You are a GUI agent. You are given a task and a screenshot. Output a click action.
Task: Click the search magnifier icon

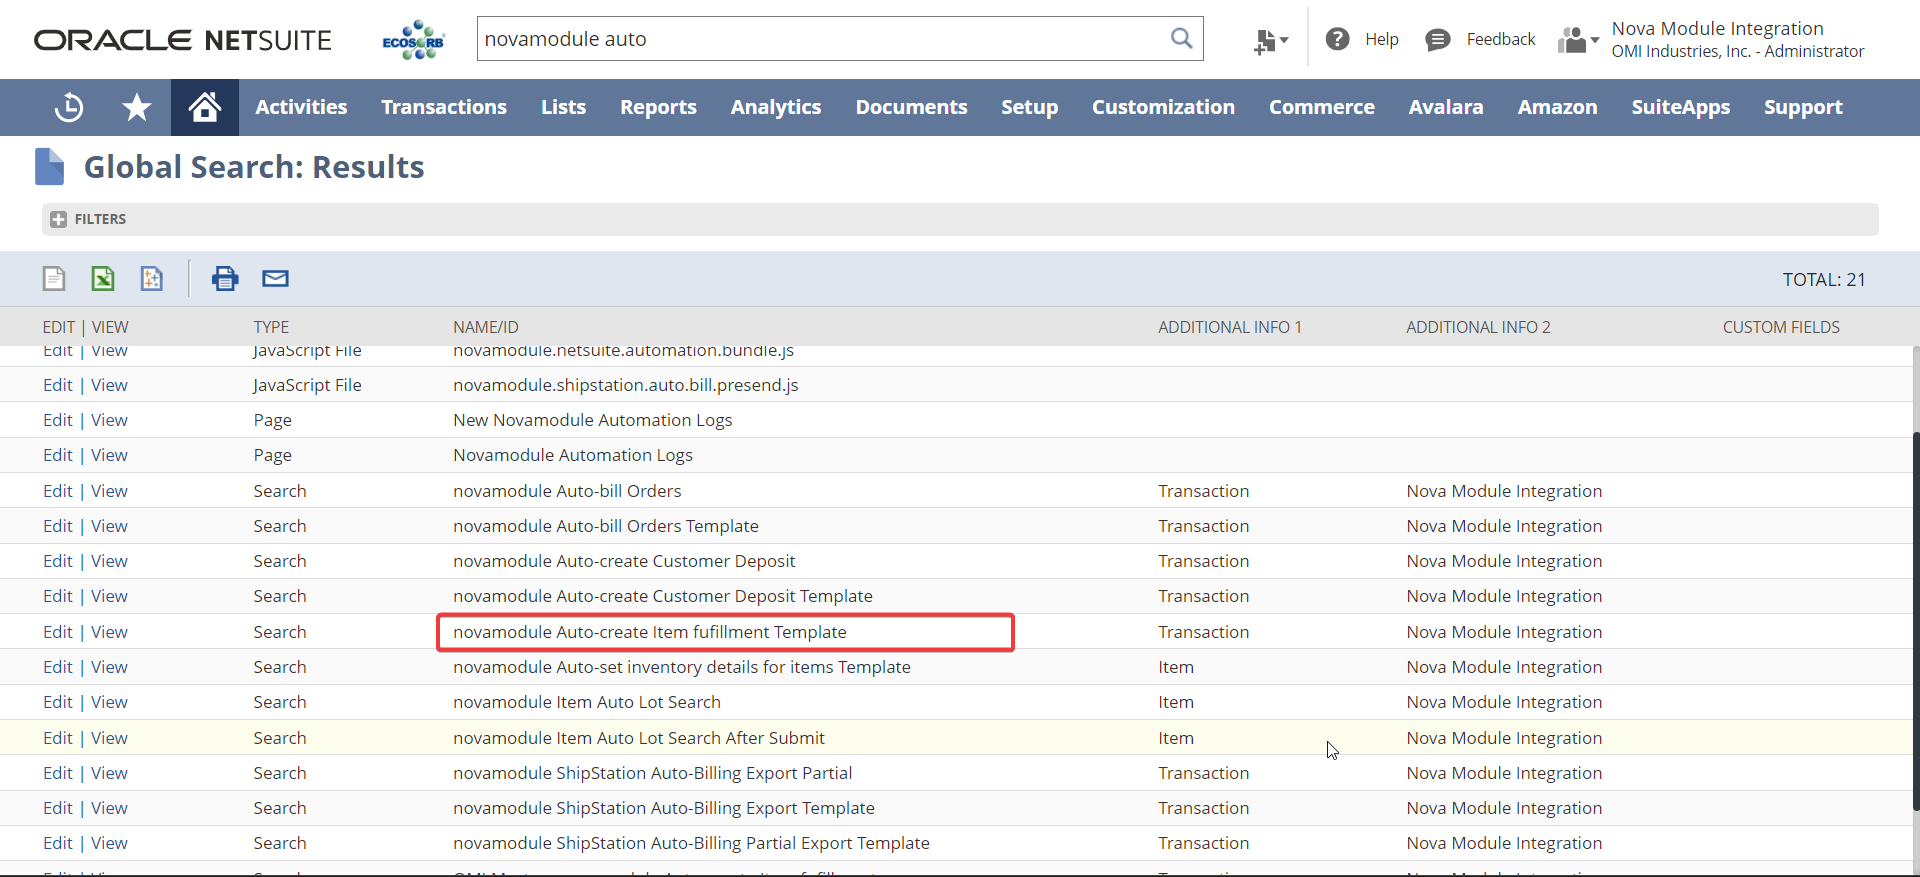(x=1181, y=39)
